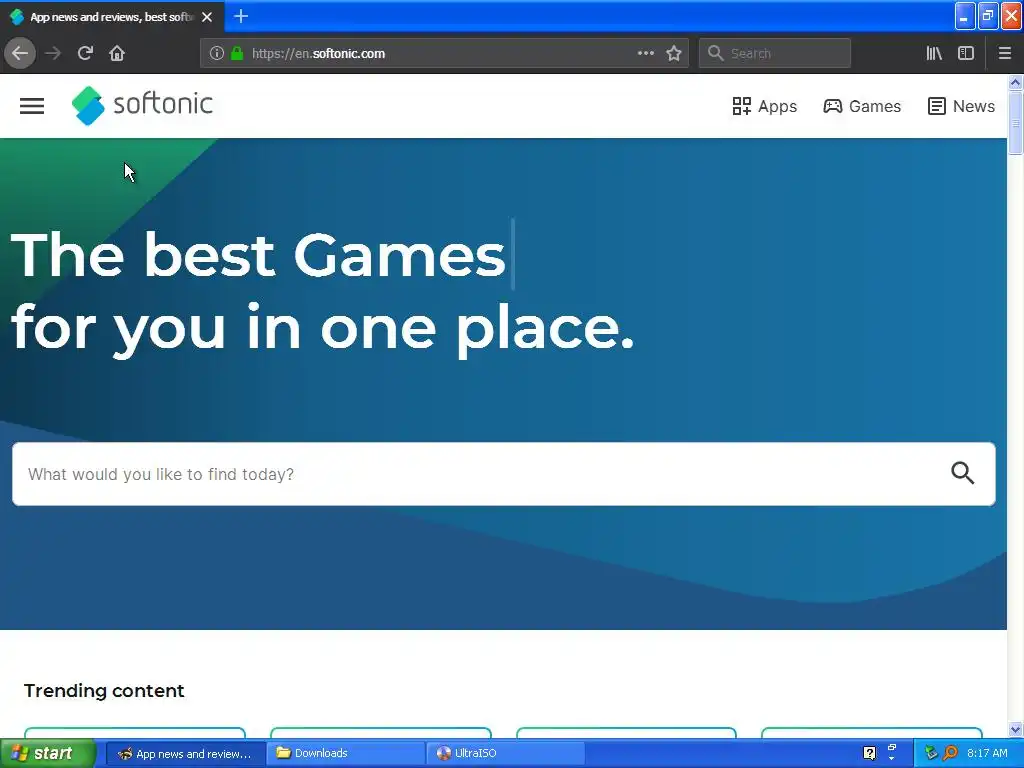Reload the current page
The width and height of the screenshot is (1024, 768).
click(x=85, y=53)
